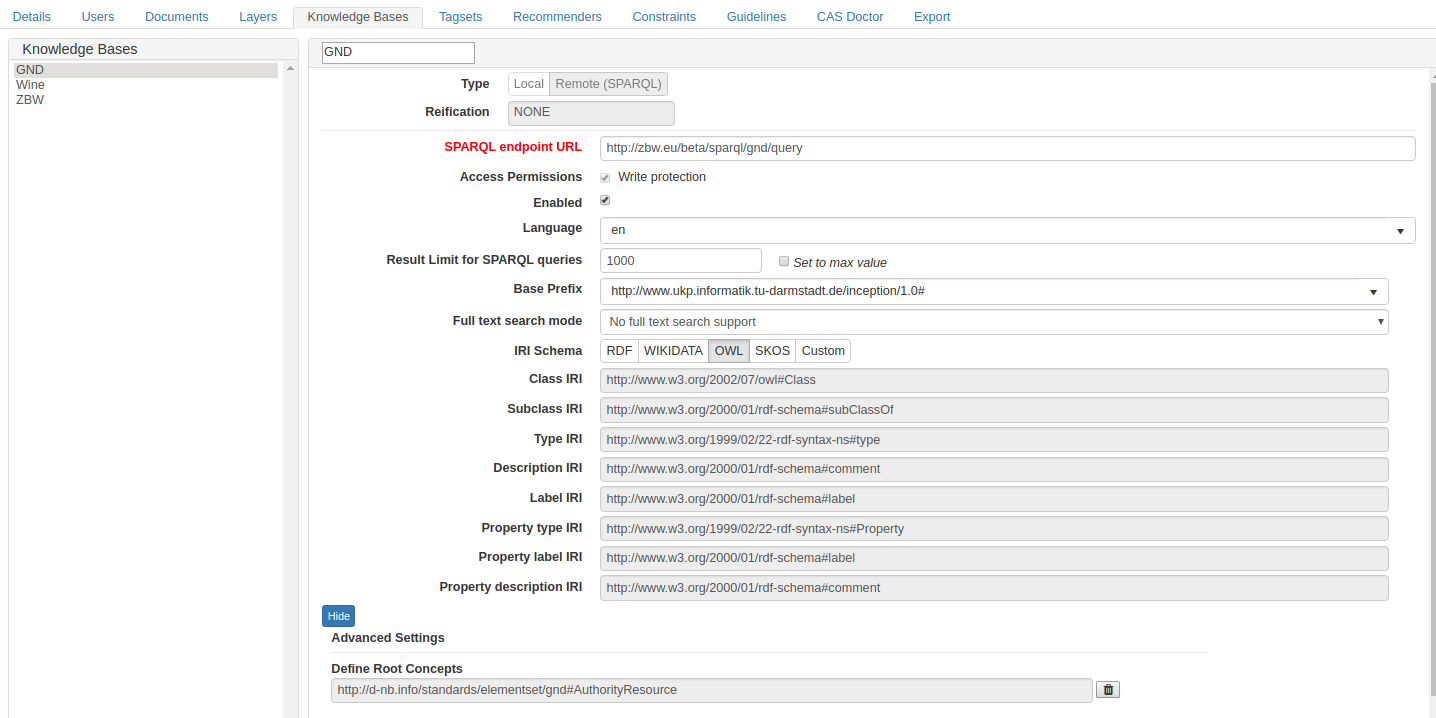
Task: Open the Full text search mode dropdown
Action: tap(1380, 321)
